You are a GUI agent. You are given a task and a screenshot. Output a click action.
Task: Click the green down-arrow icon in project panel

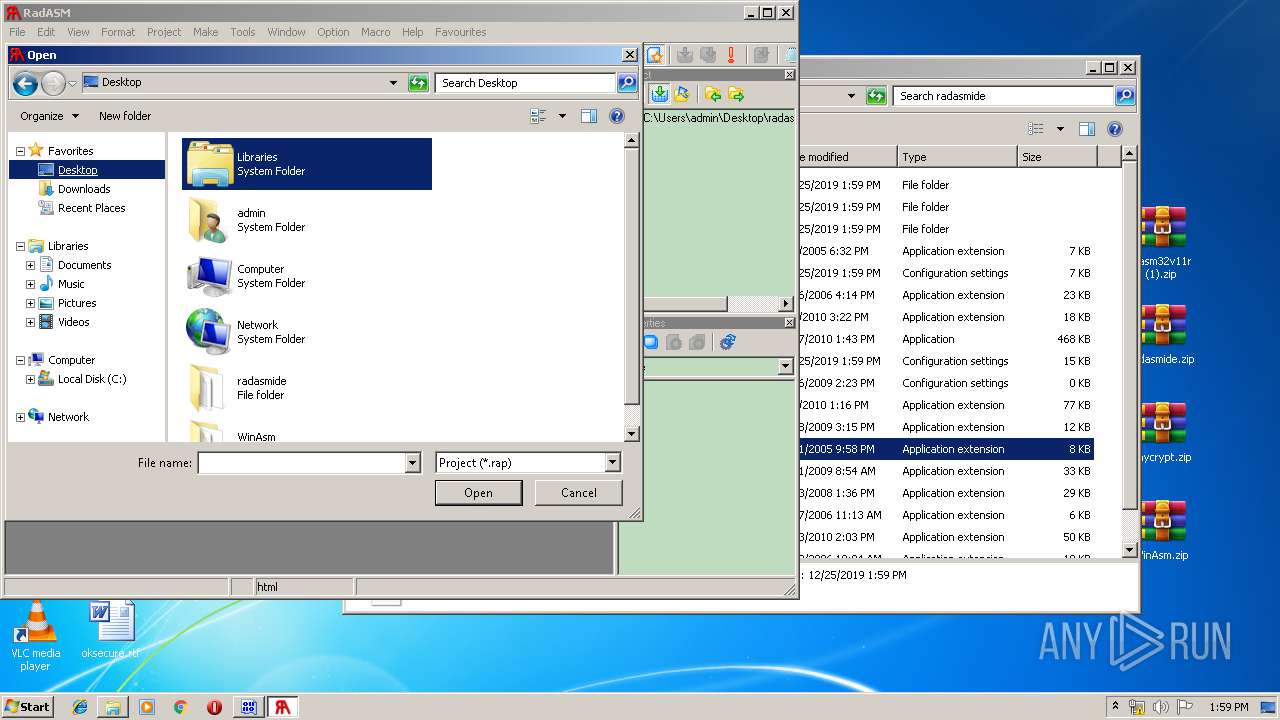pos(659,94)
